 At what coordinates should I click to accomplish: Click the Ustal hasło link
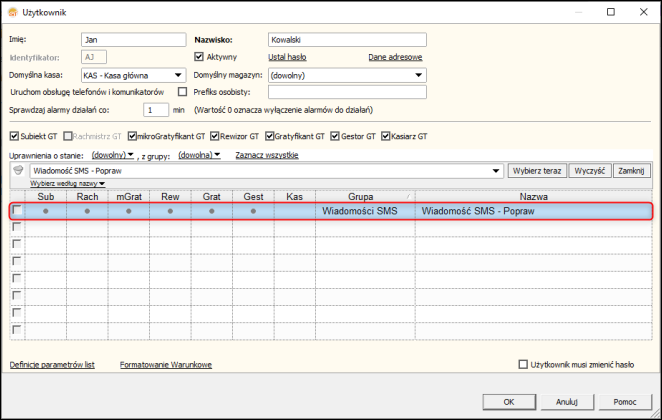pyautogui.click(x=287, y=57)
